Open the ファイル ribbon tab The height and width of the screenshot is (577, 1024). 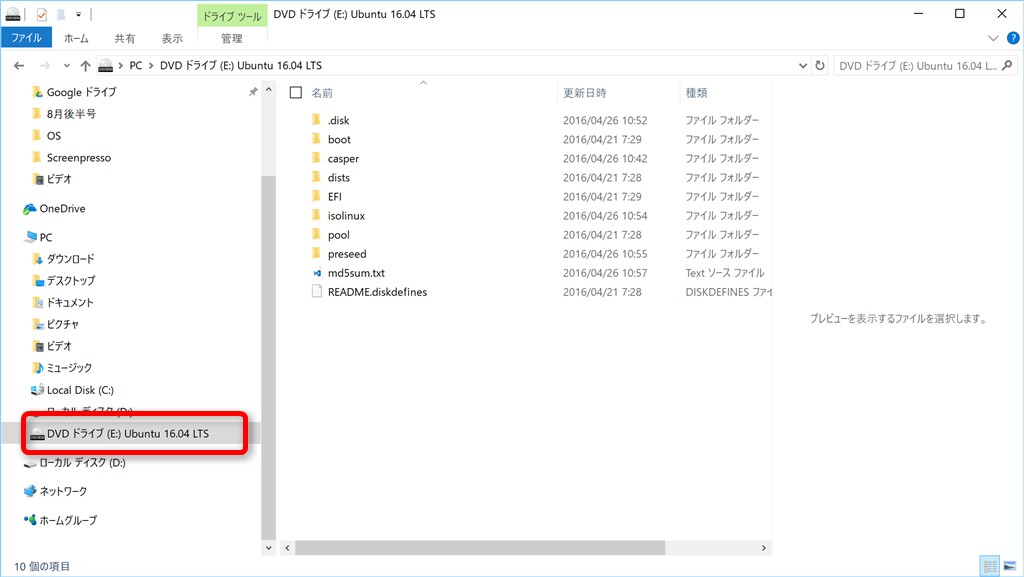click(26, 38)
